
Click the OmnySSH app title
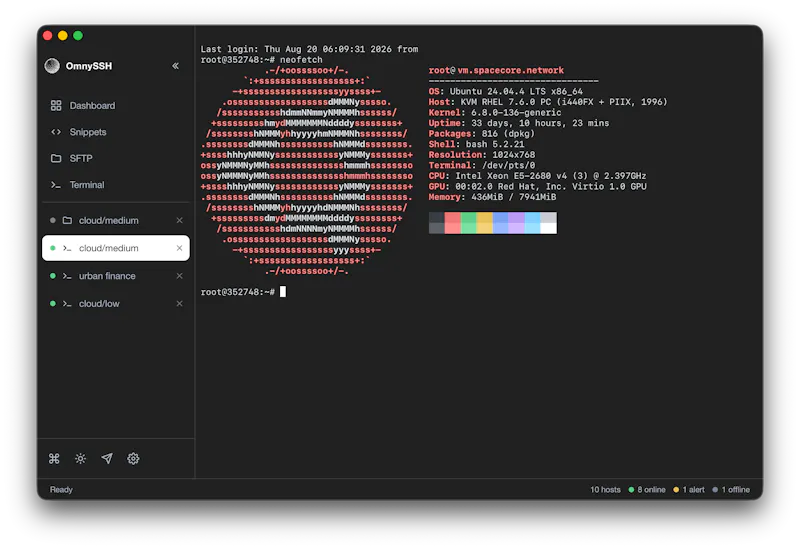(x=89, y=66)
